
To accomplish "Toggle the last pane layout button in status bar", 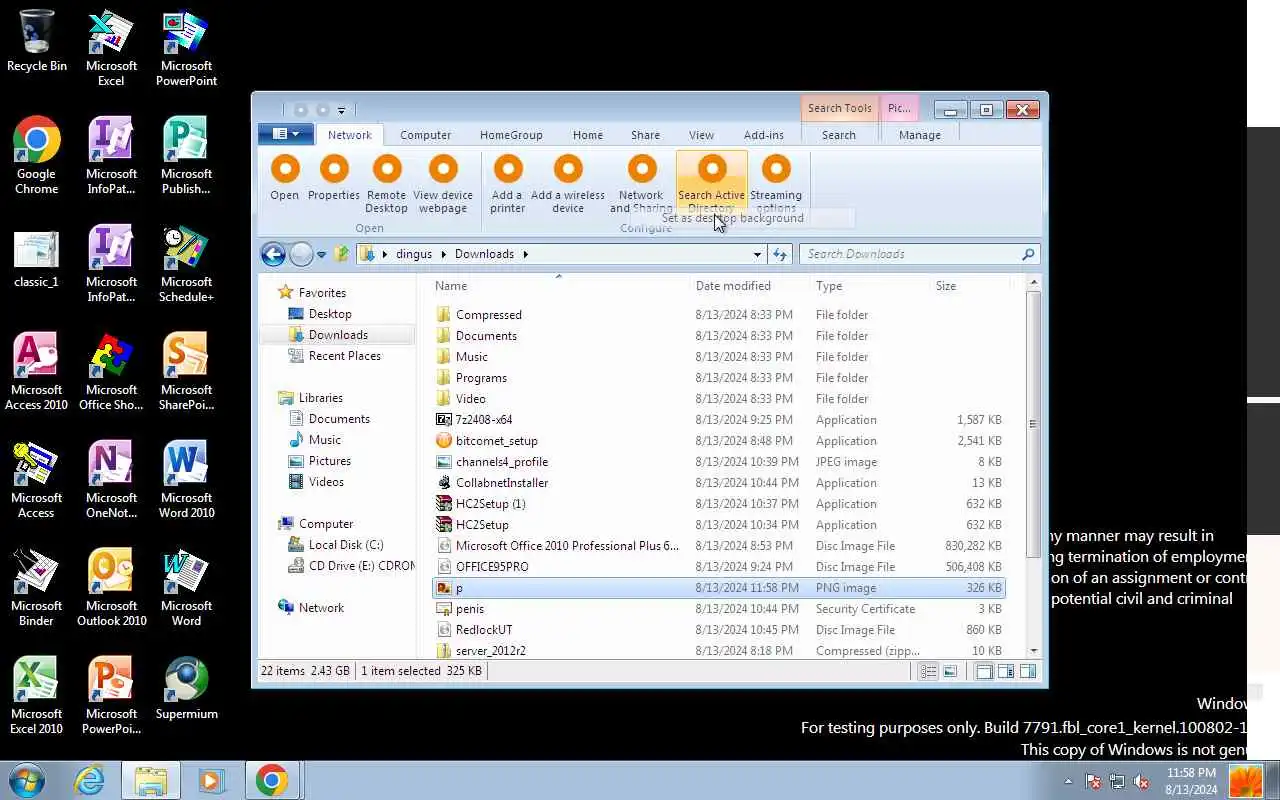I will point(1027,672).
